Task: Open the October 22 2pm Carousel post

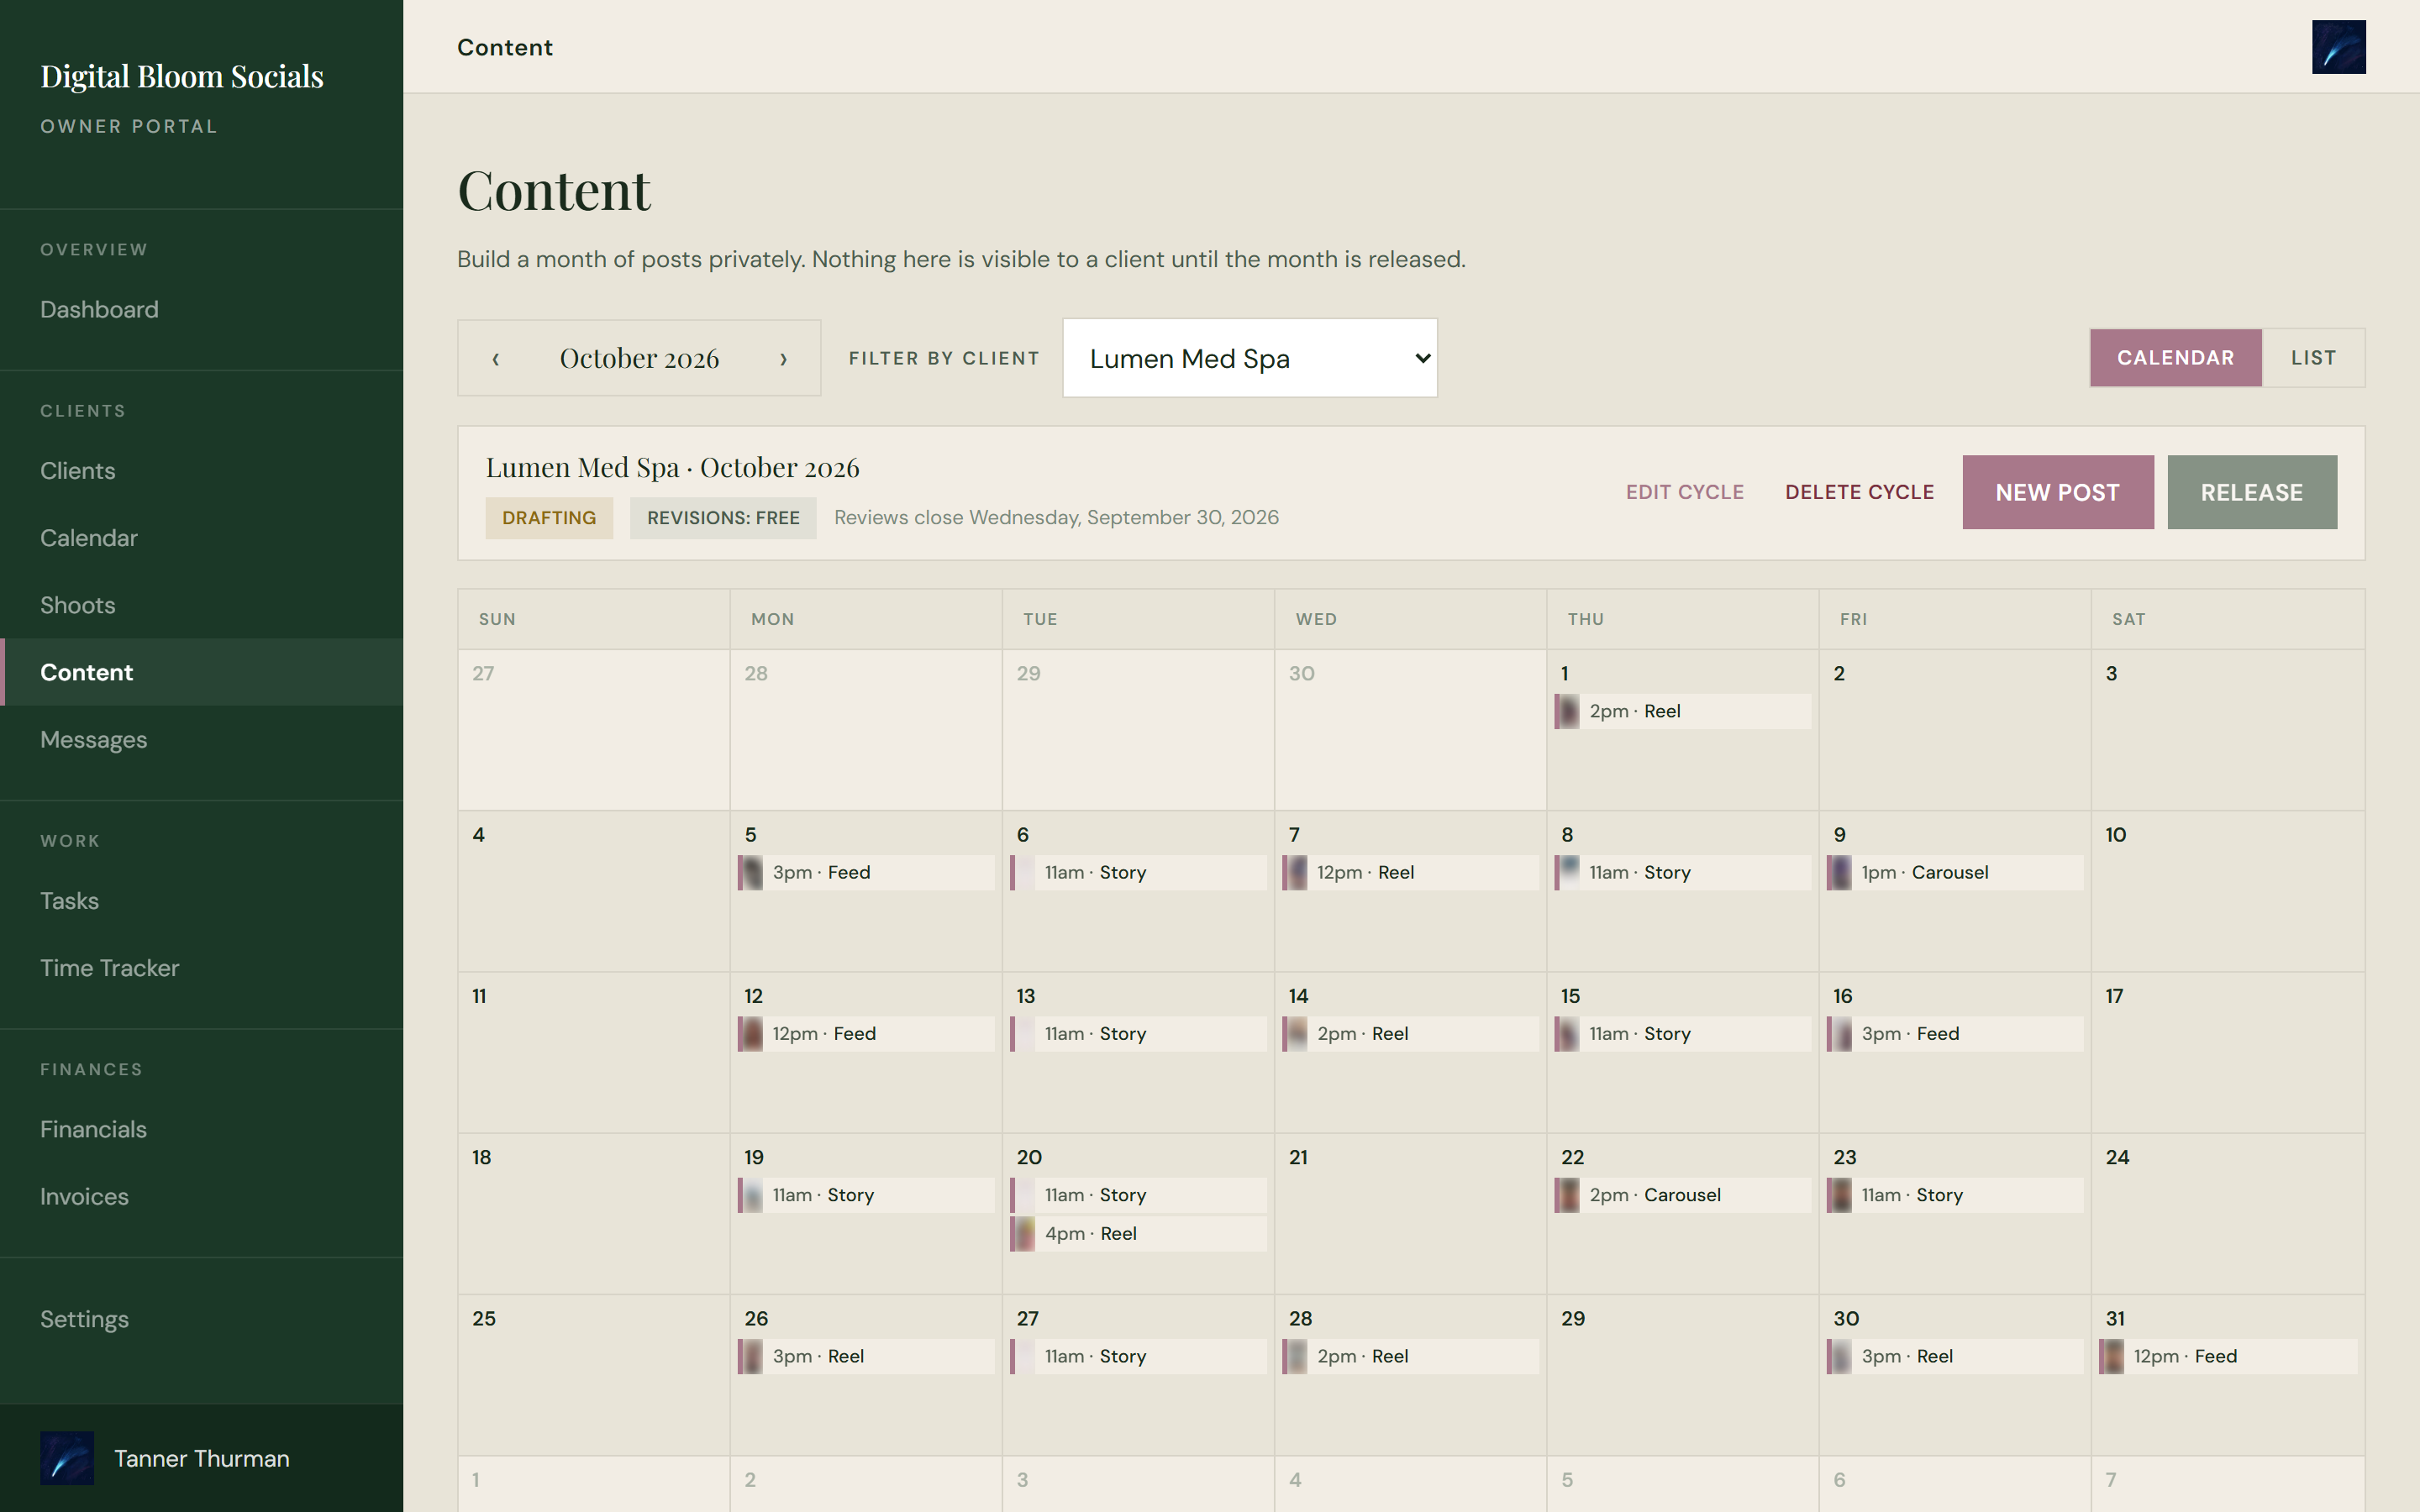Action: (x=1682, y=1195)
